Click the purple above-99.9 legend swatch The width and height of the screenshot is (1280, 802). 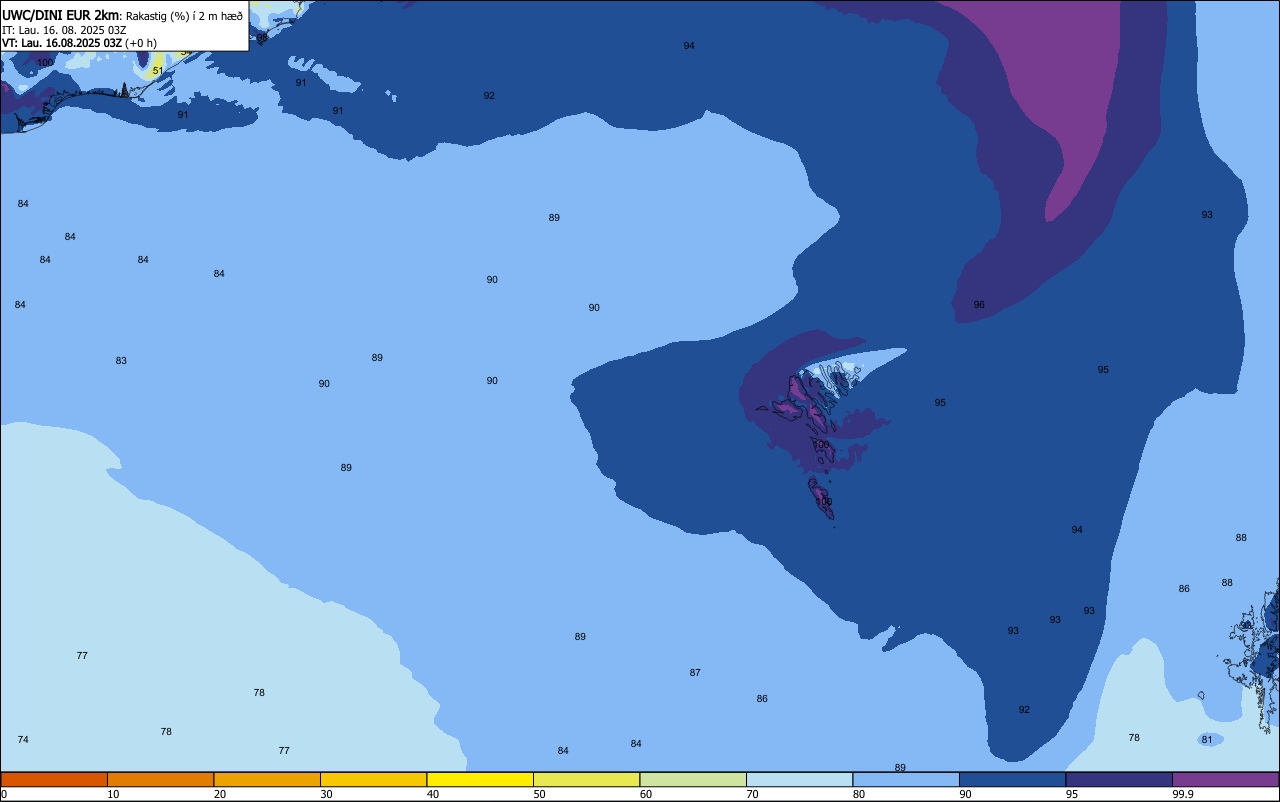(x=1225, y=779)
